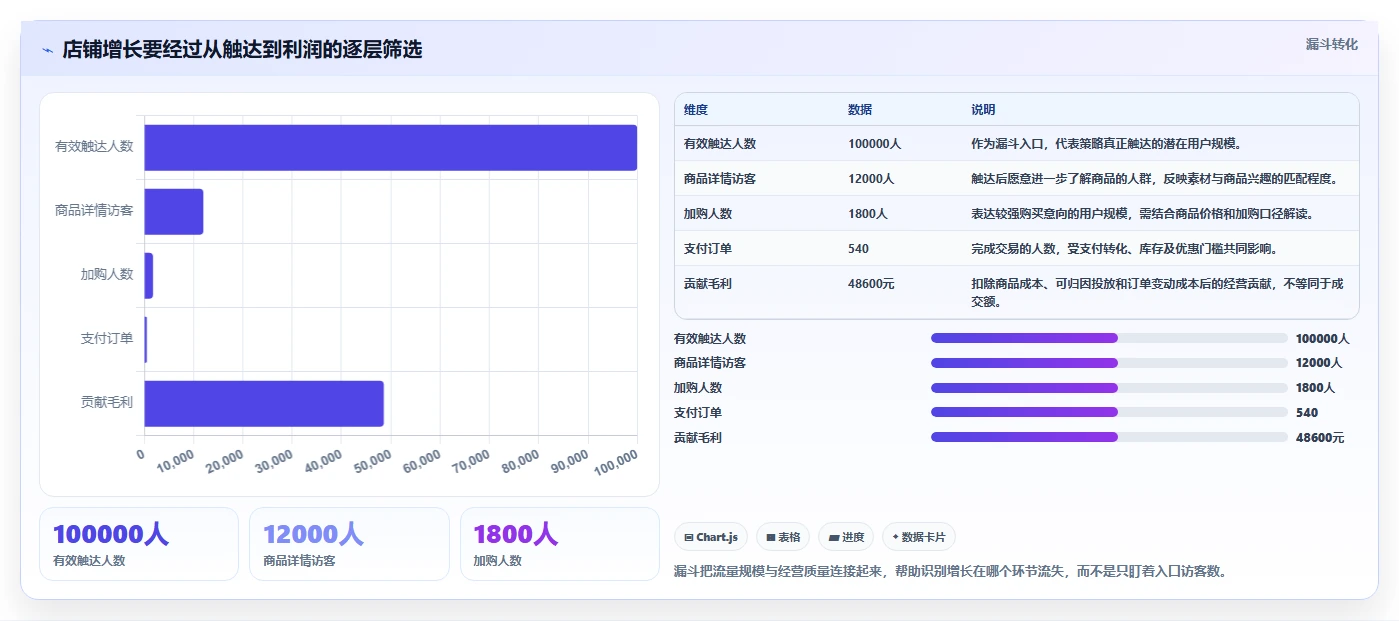Click the description starting 表达较强购买意向
This screenshot has height=621, width=1399.
pyautogui.click(x=1142, y=214)
